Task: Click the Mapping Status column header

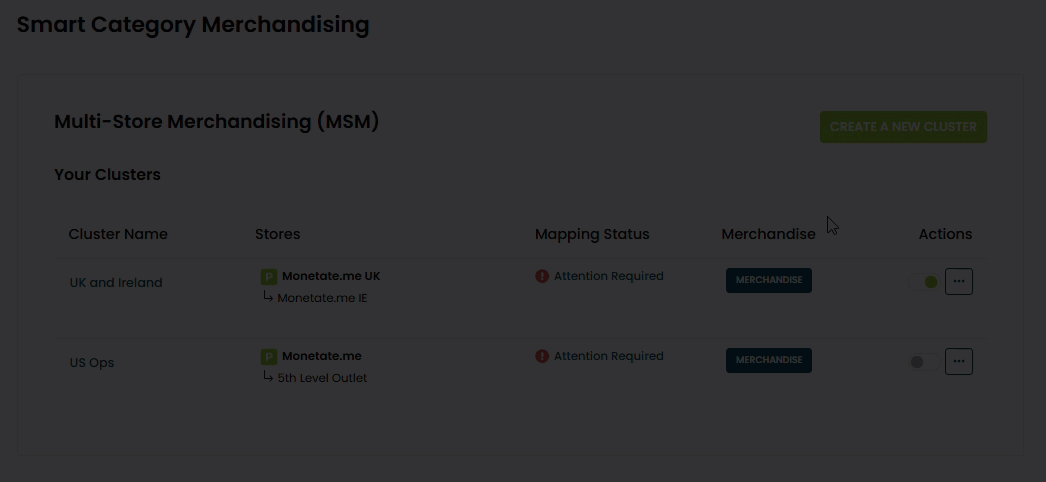Action: point(592,234)
